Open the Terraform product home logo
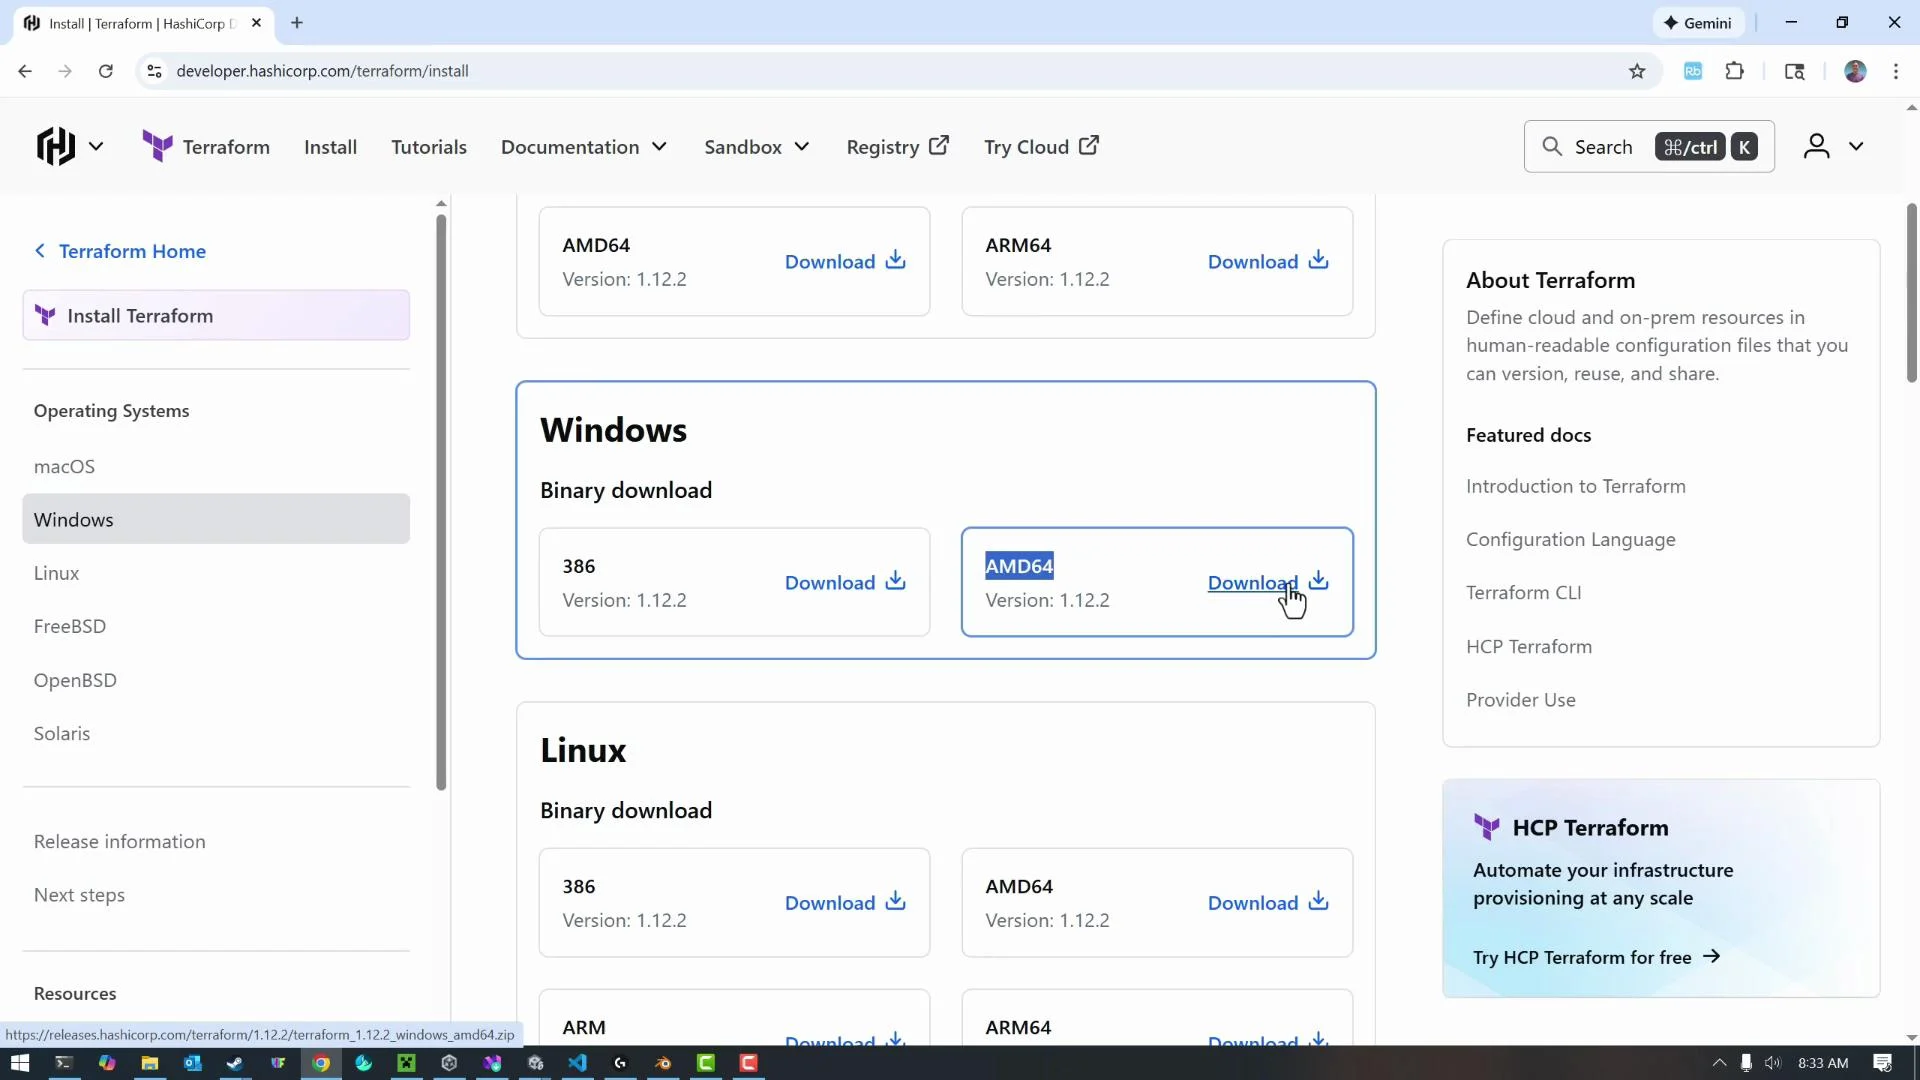 (x=206, y=147)
